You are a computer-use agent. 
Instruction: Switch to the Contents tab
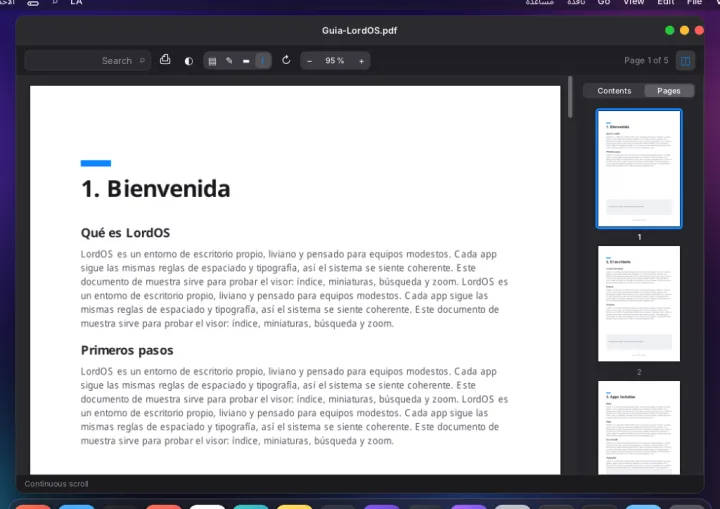tap(614, 91)
